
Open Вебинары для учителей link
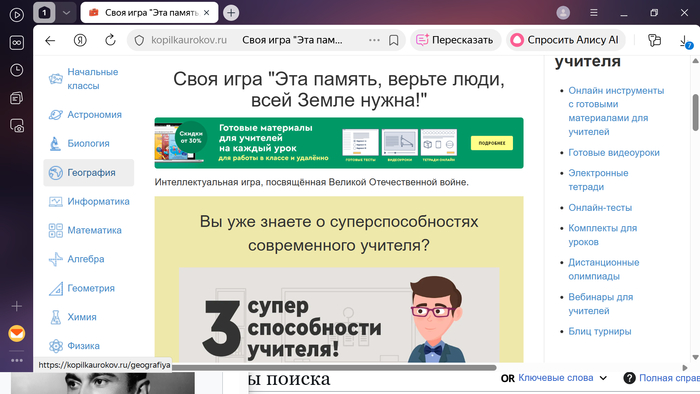tap(600, 303)
